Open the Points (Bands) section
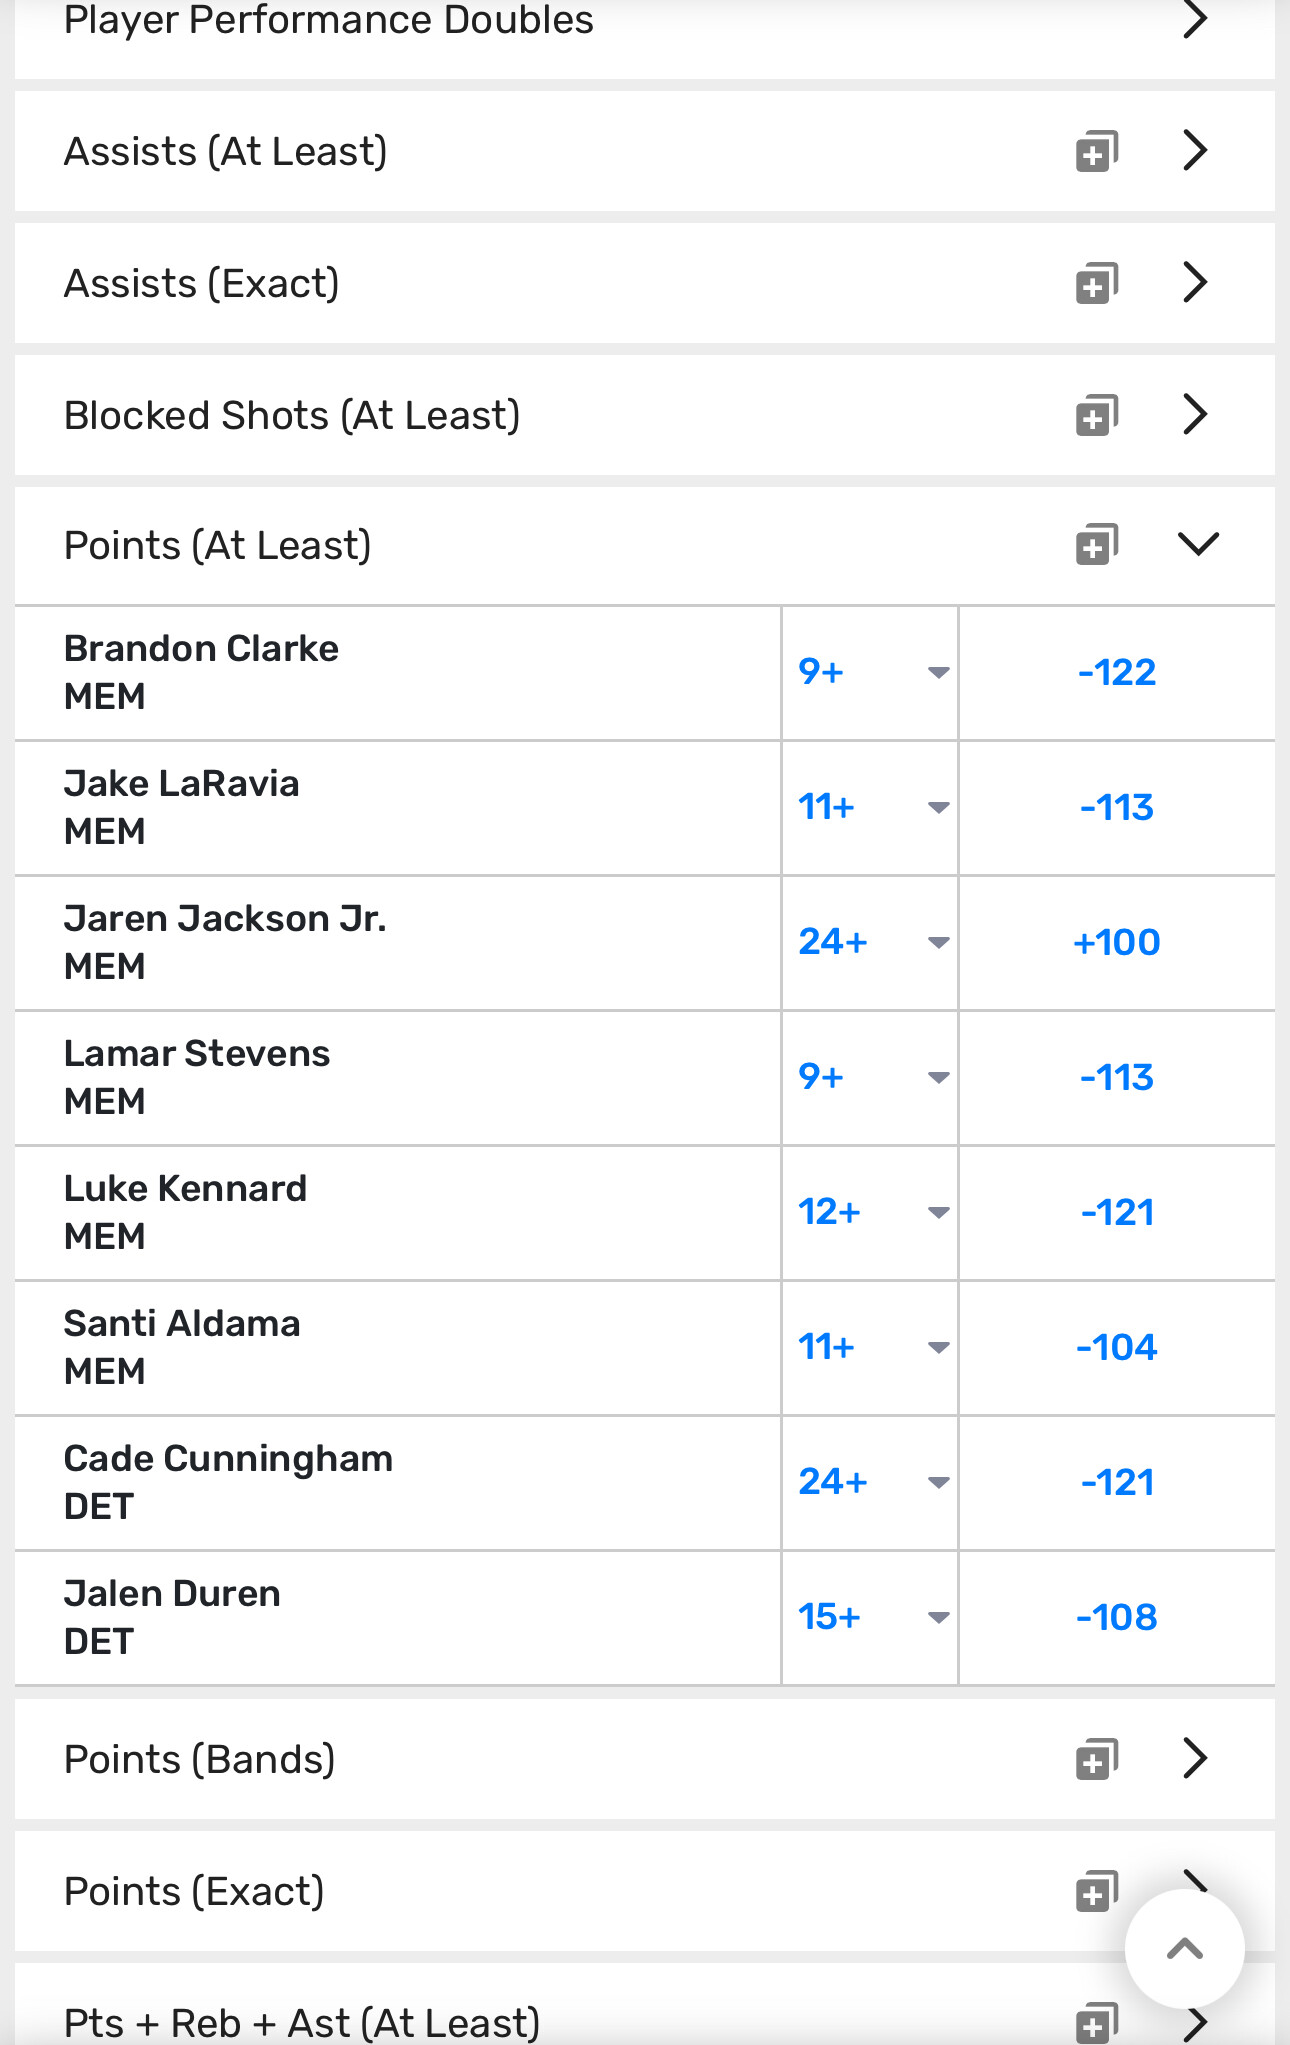The image size is (1290, 2045). click(x=1195, y=1758)
